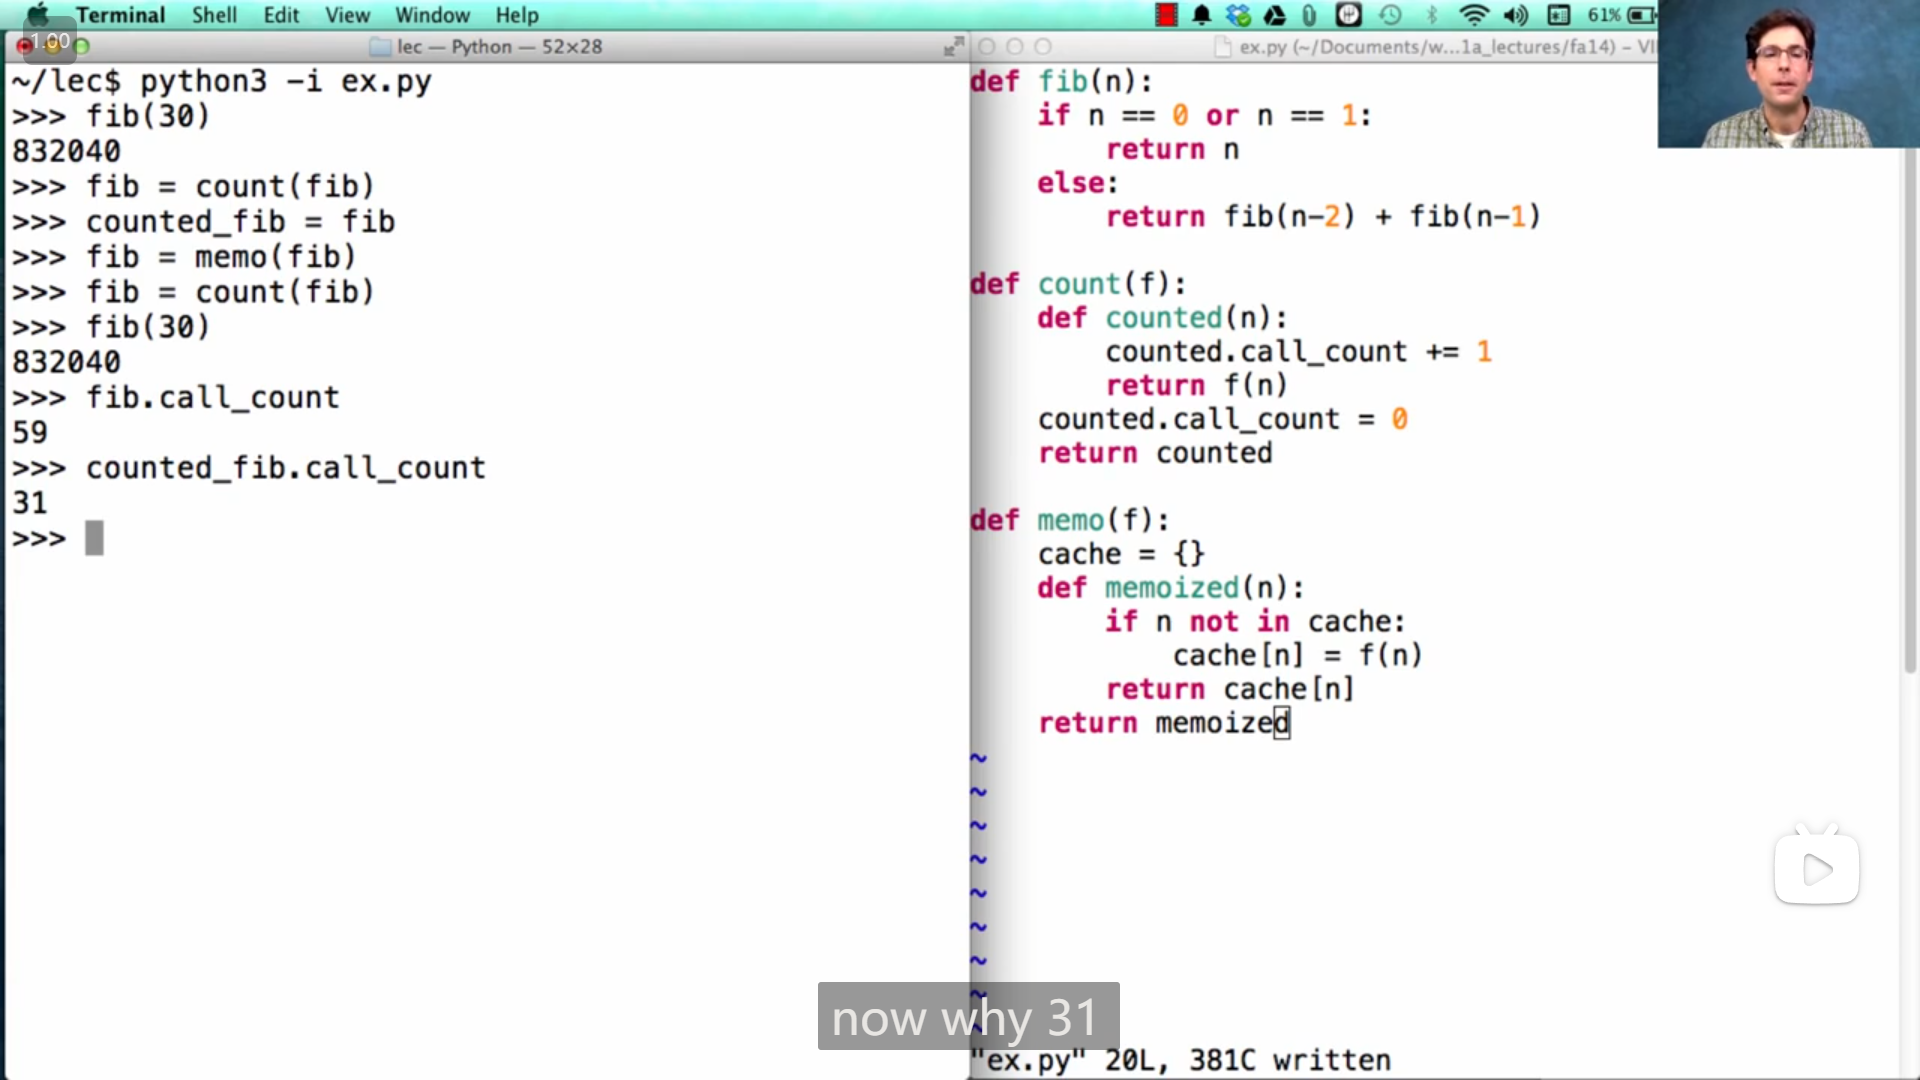Click the Apple menu icon
1920x1080 pixels.
point(37,15)
